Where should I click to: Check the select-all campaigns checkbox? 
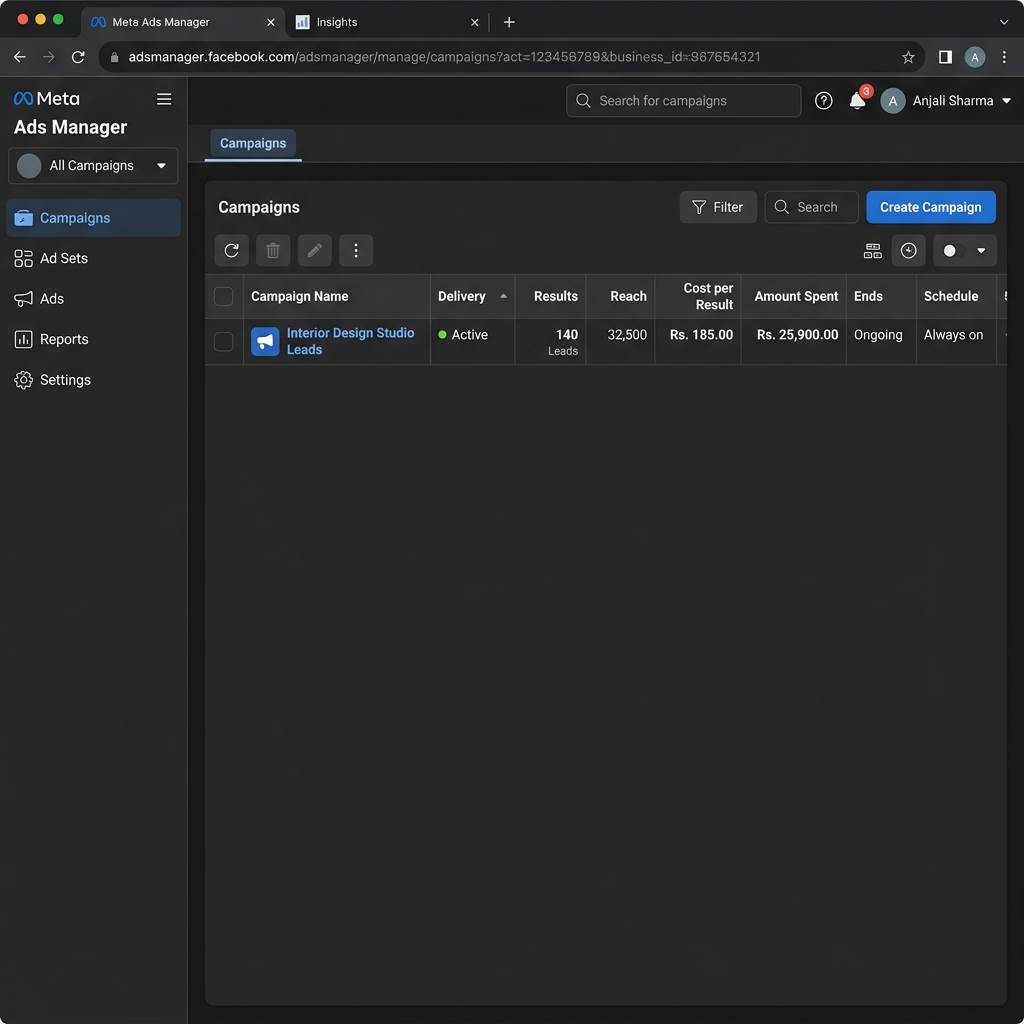coord(223,296)
